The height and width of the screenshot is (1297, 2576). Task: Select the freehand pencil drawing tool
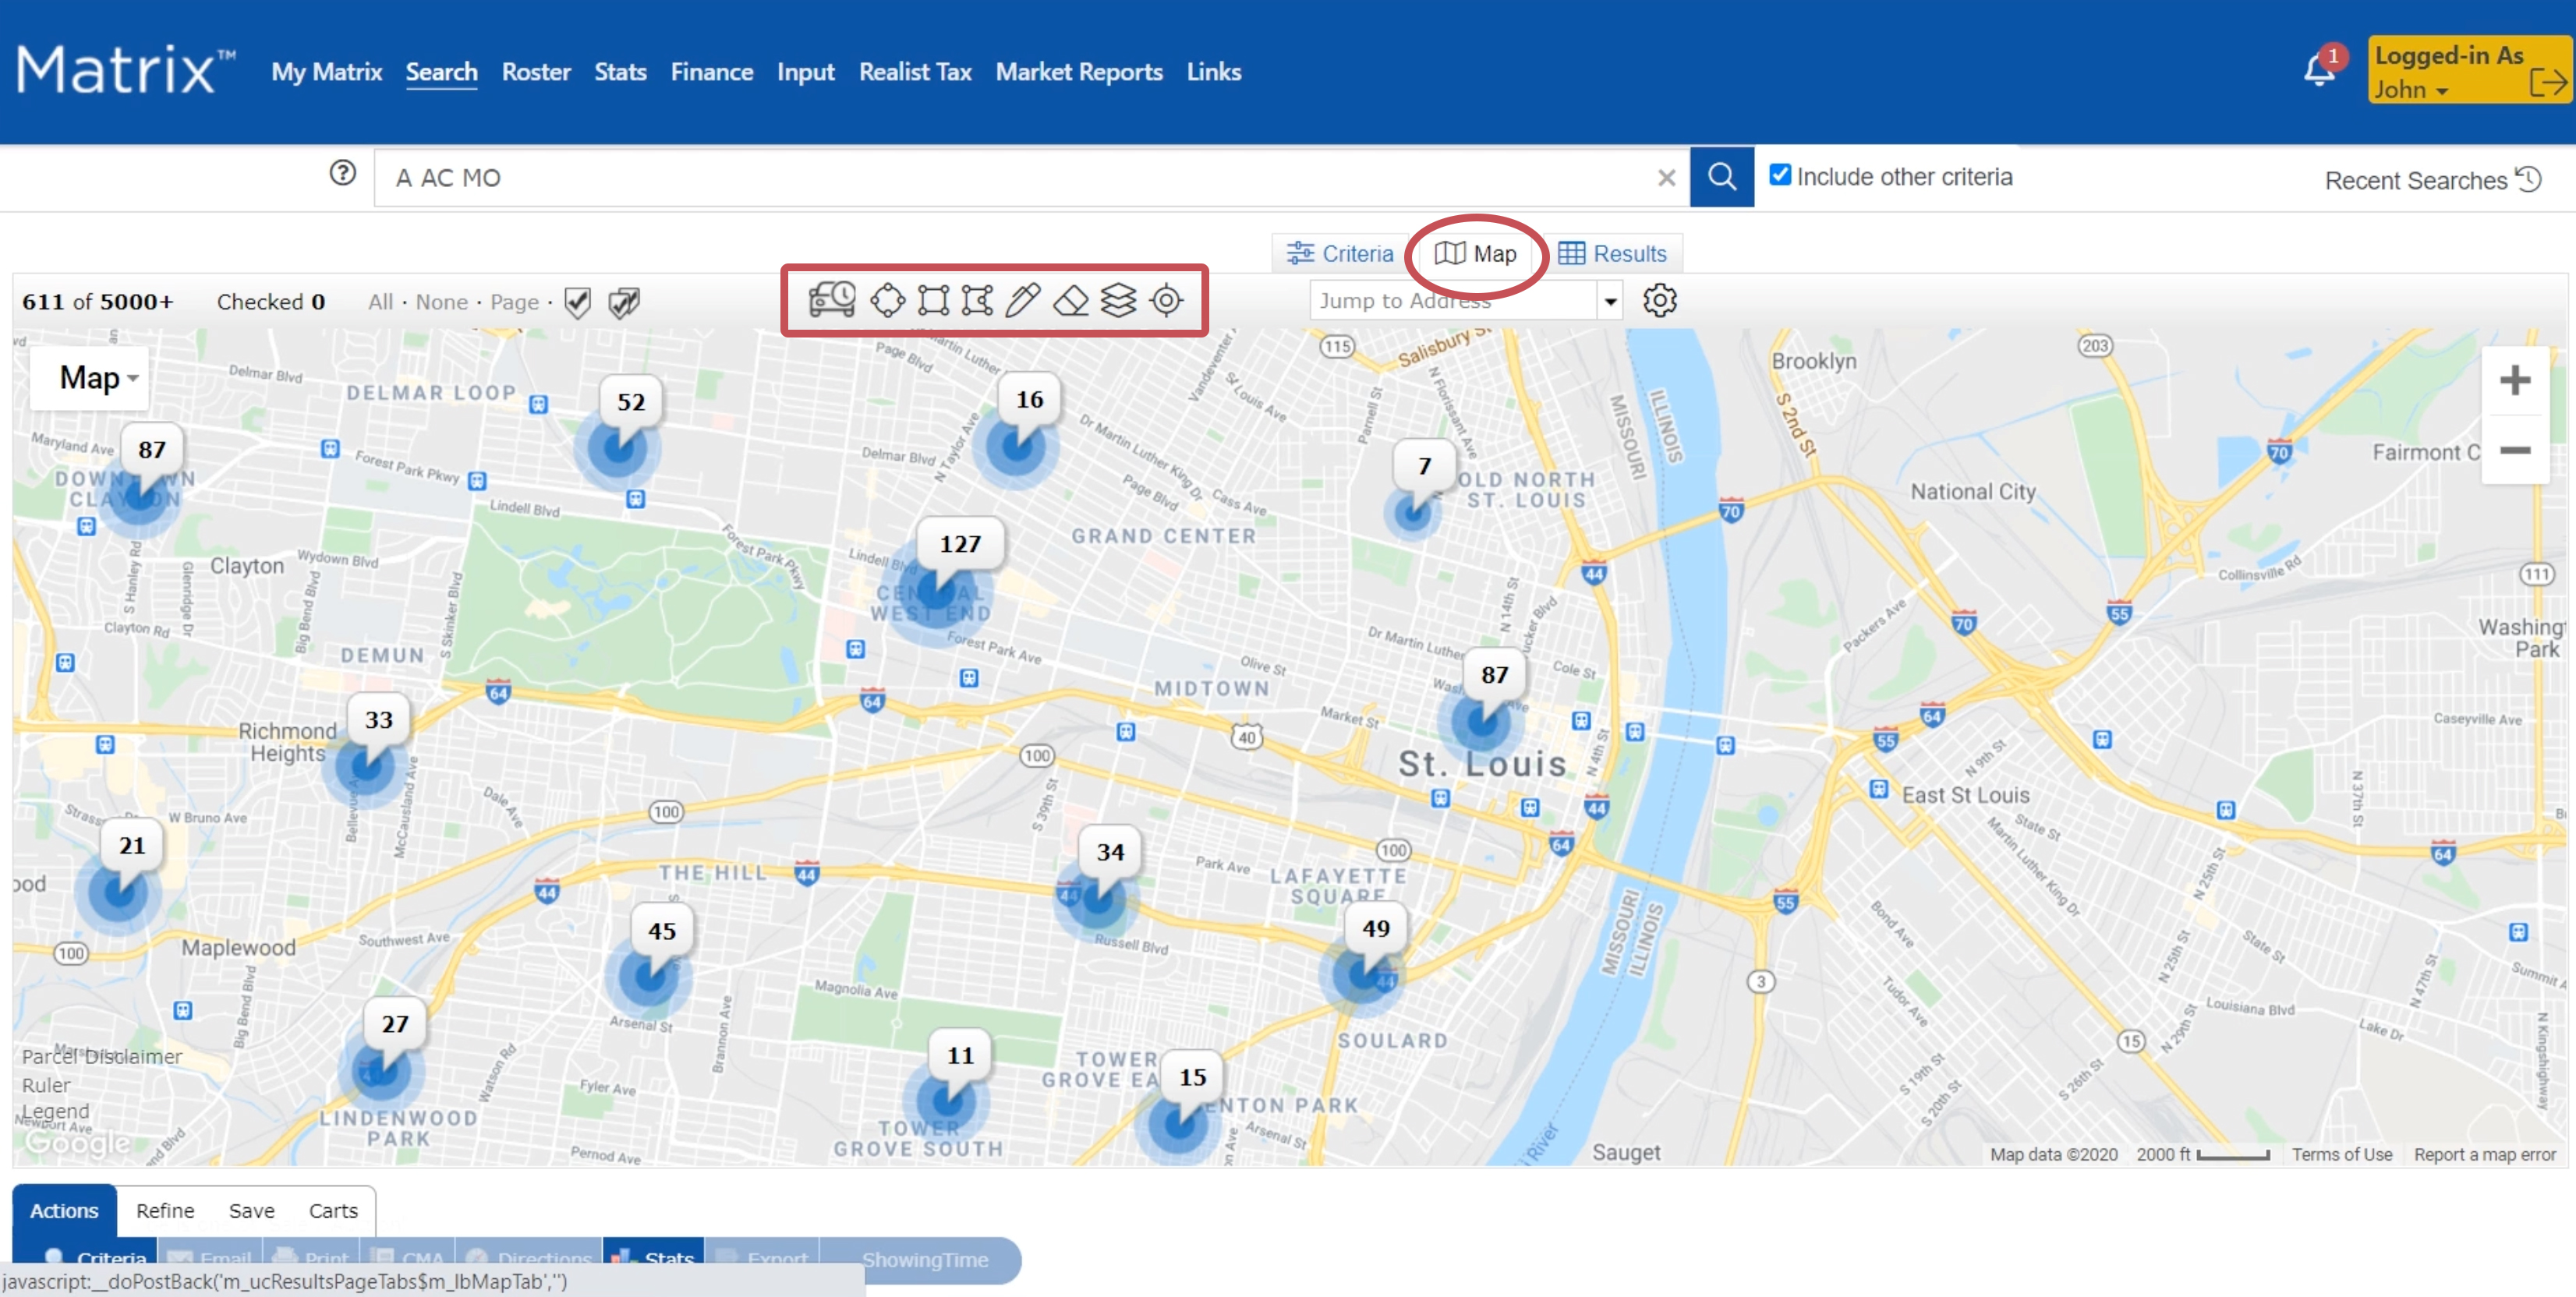[1022, 300]
